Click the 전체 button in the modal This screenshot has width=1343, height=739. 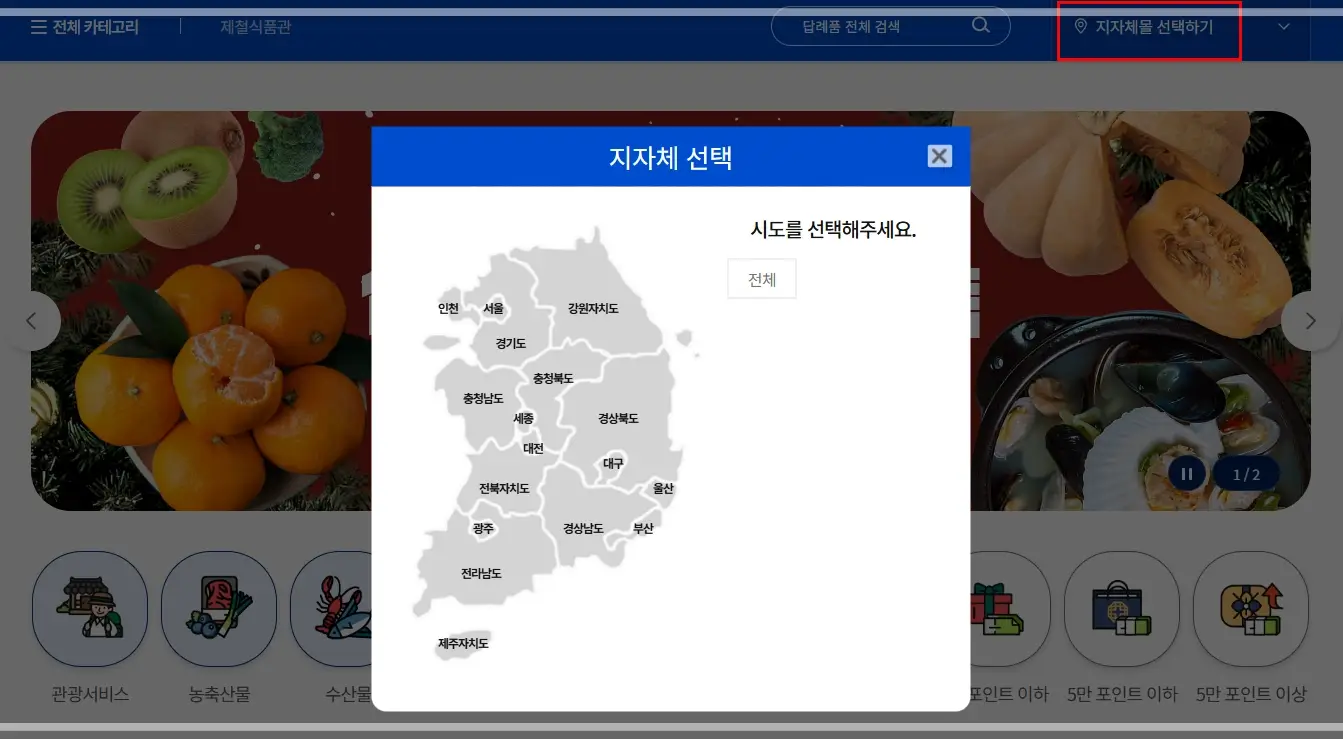coord(761,278)
